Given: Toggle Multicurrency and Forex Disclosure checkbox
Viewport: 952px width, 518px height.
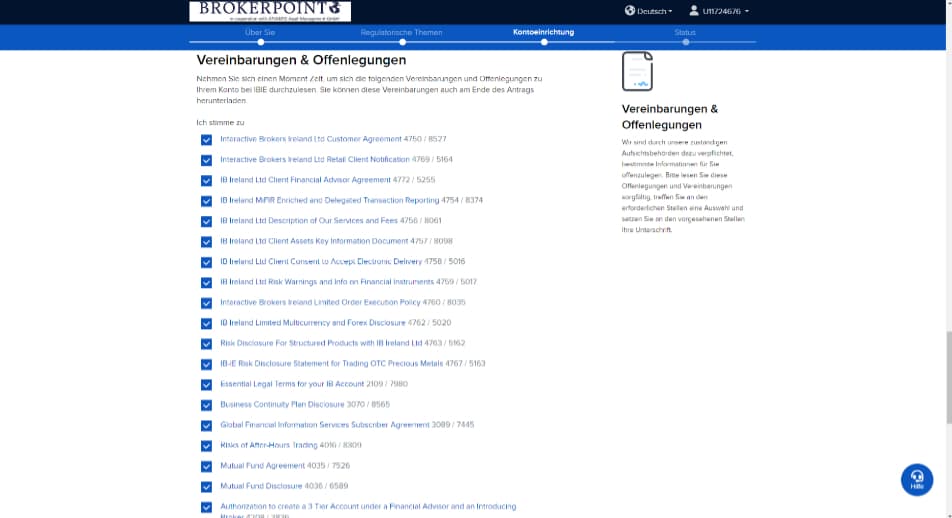Looking at the screenshot, I should (x=206, y=323).
